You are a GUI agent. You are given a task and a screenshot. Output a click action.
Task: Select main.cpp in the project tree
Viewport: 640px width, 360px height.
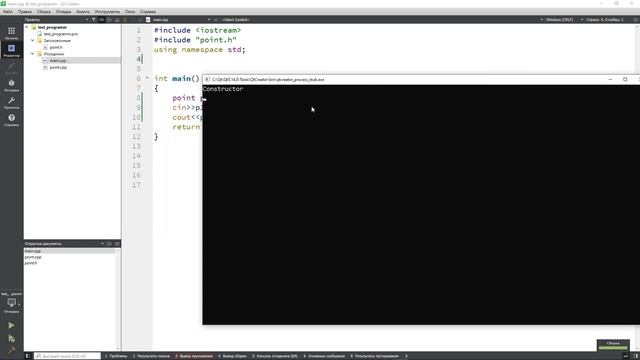[58, 60]
